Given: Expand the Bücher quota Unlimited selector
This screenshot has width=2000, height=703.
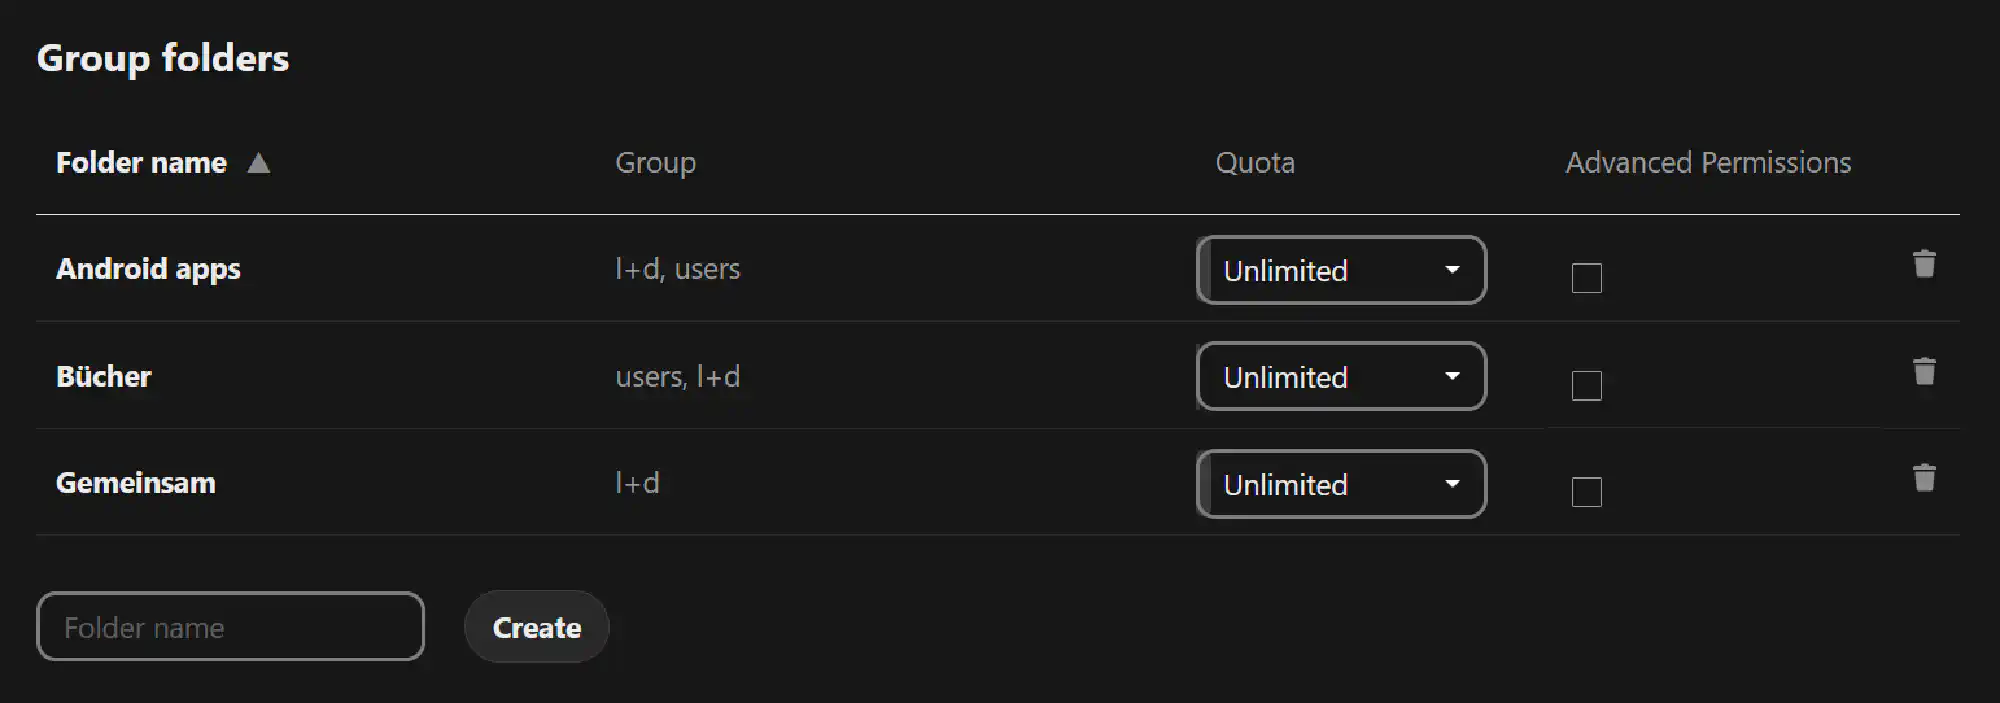Looking at the screenshot, I should tap(1341, 377).
